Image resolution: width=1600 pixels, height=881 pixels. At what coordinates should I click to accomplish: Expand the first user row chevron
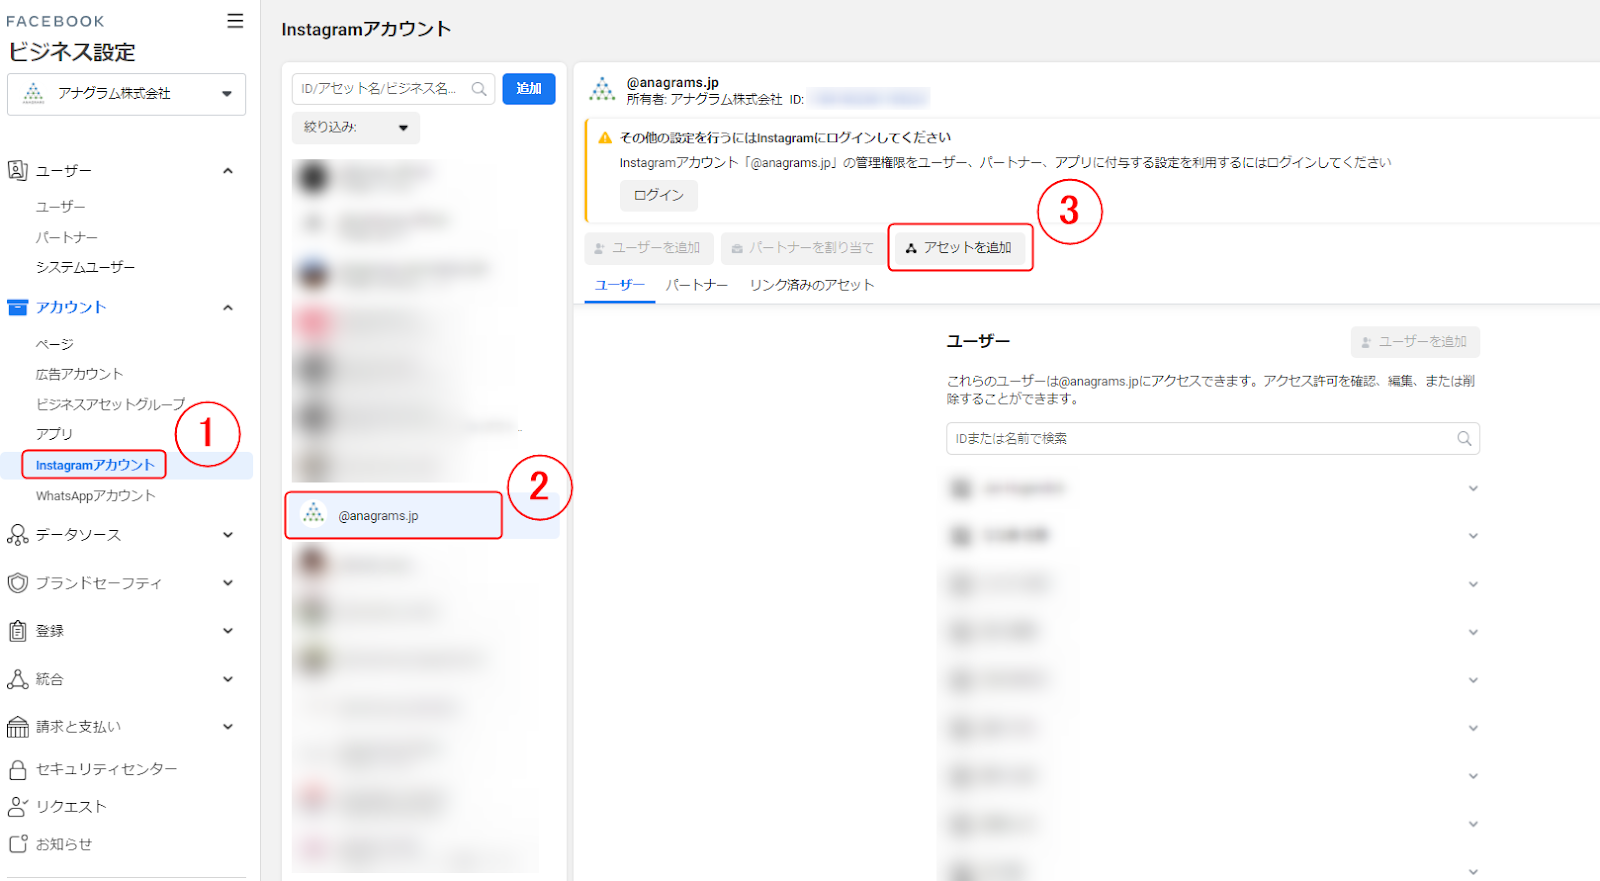[1472, 489]
